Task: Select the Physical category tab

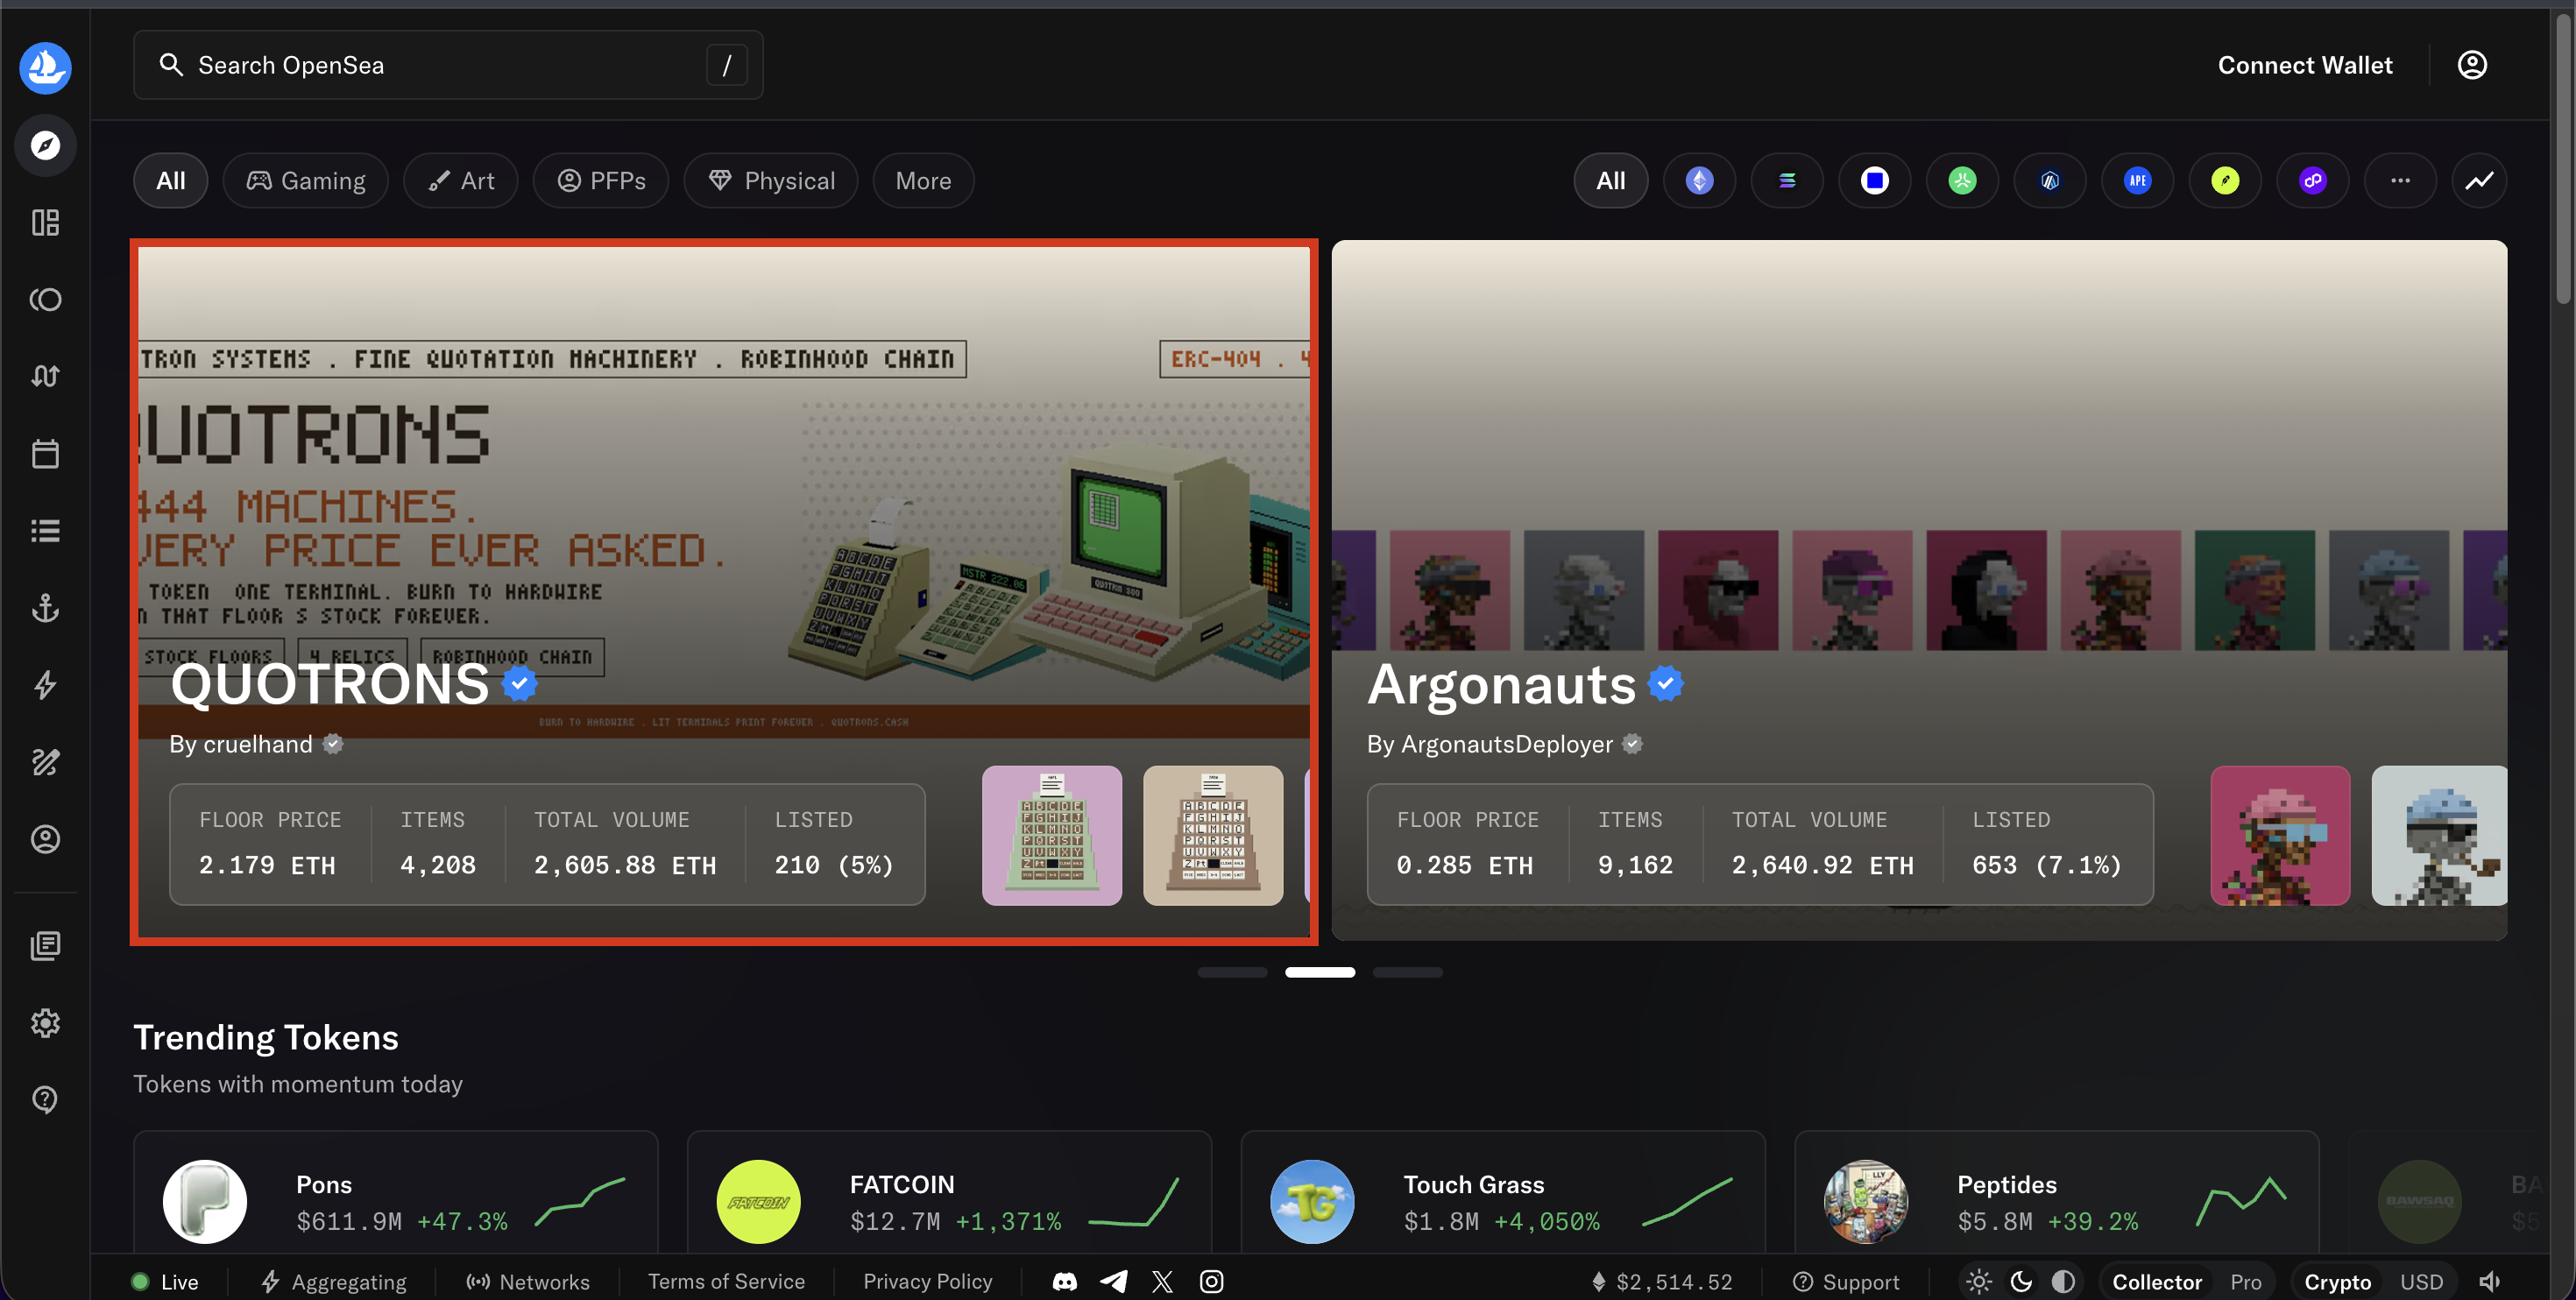Action: pos(771,181)
